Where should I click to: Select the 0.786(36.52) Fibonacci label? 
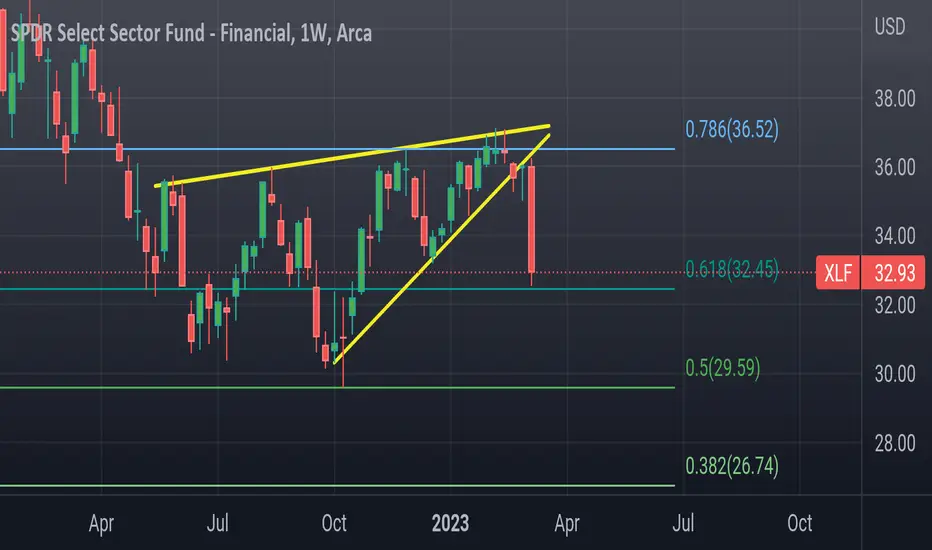[x=732, y=129]
